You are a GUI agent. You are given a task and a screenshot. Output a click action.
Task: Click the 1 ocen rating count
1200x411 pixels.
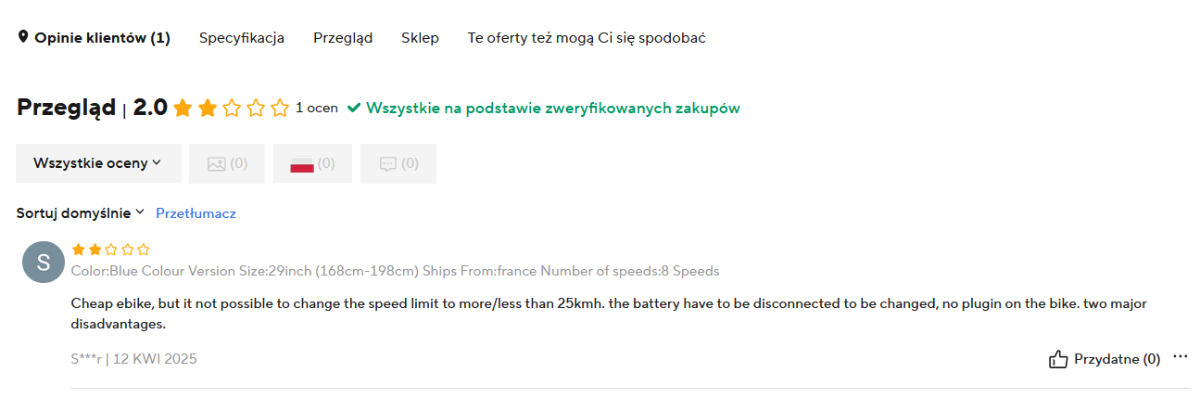(317, 108)
